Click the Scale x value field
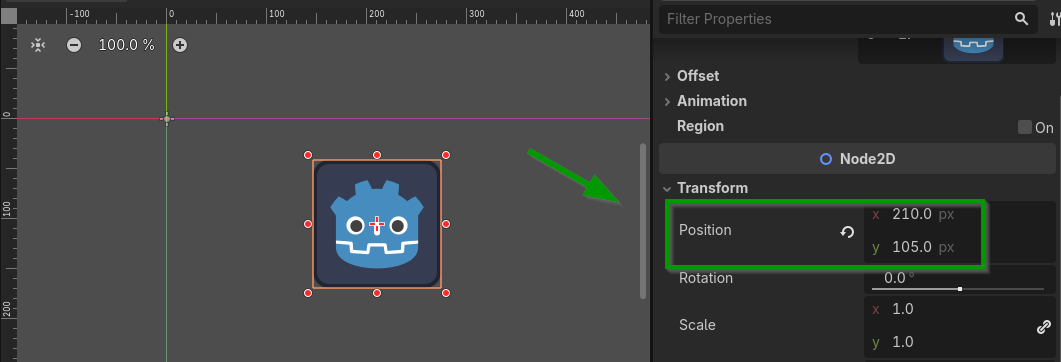Viewport: 1061px width, 362px height. [x=947, y=309]
